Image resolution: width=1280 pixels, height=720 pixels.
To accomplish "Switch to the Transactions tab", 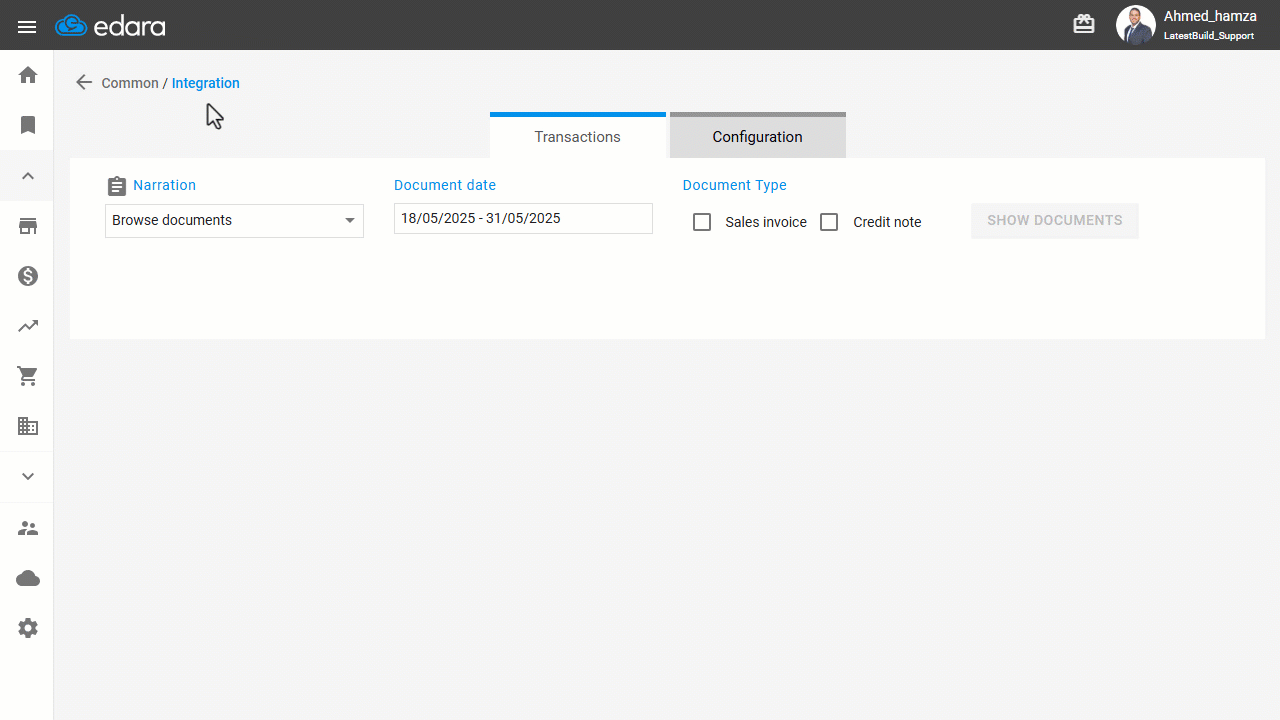I will (578, 136).
